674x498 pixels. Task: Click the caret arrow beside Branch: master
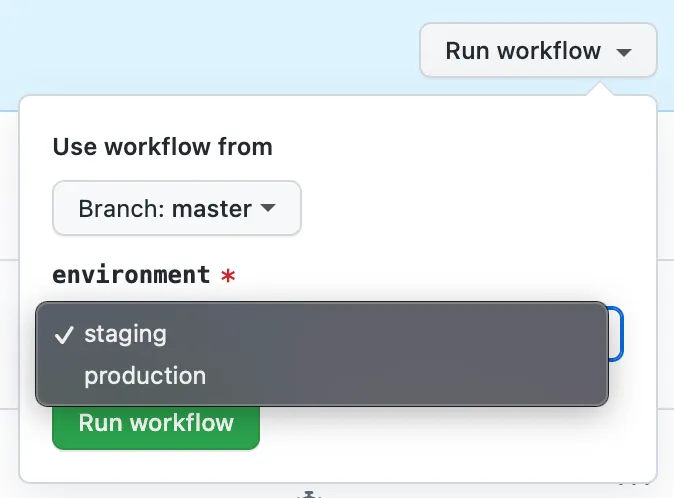tap(267, 208)
